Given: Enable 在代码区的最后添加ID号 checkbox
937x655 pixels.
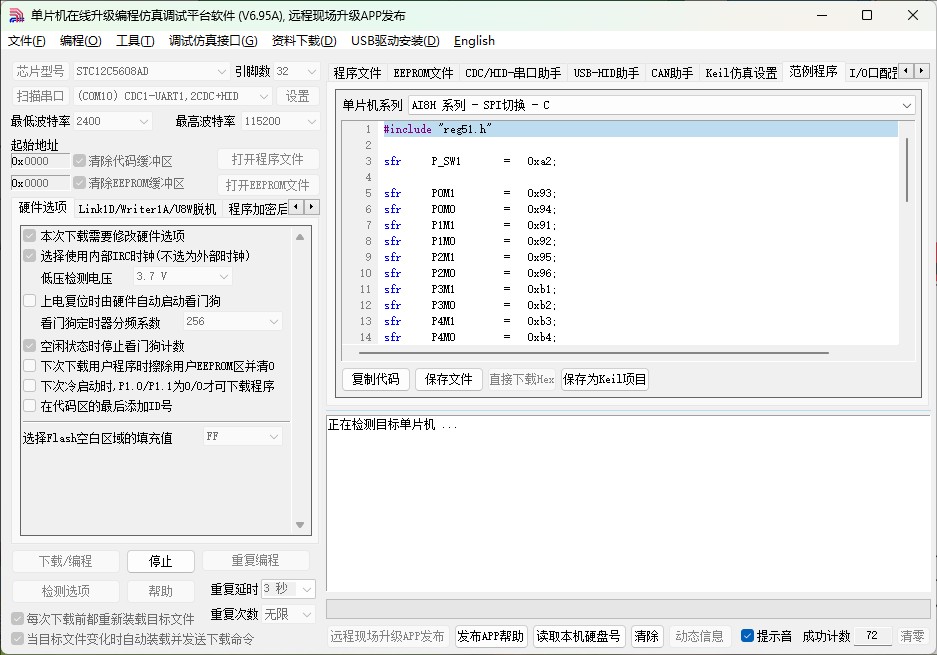Looking at the screenshot, I should pyautogui.click(x=29, y=406).
